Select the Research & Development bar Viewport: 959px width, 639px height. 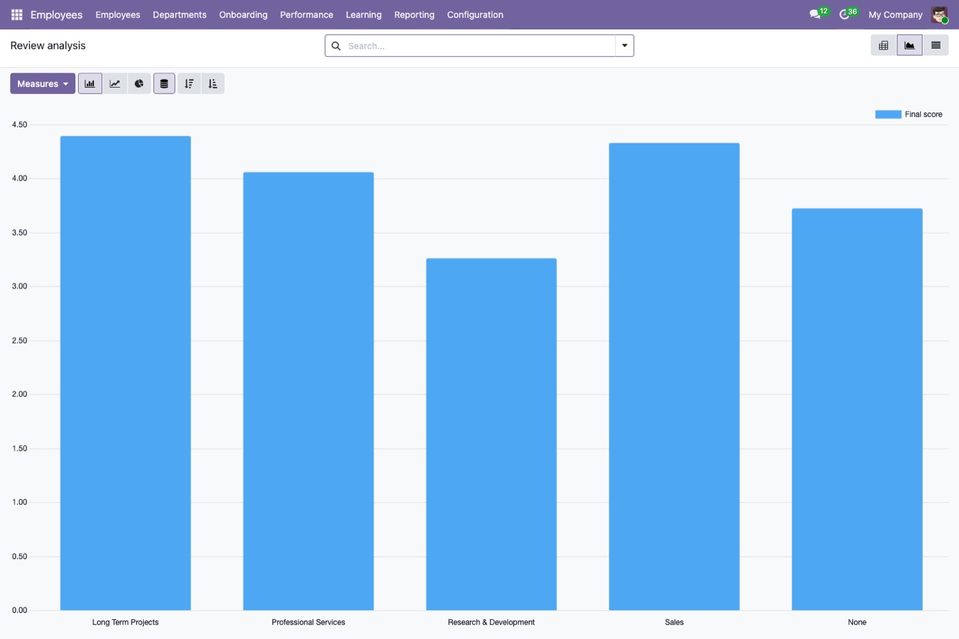pos(491,434)
